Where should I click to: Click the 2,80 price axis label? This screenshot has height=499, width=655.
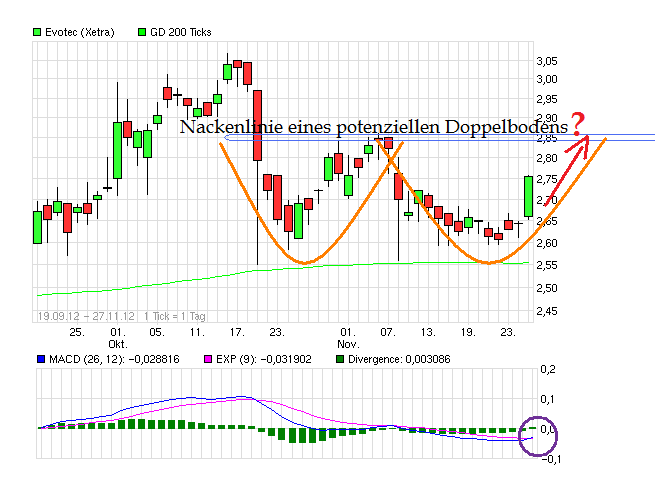[x=547, y=158]
